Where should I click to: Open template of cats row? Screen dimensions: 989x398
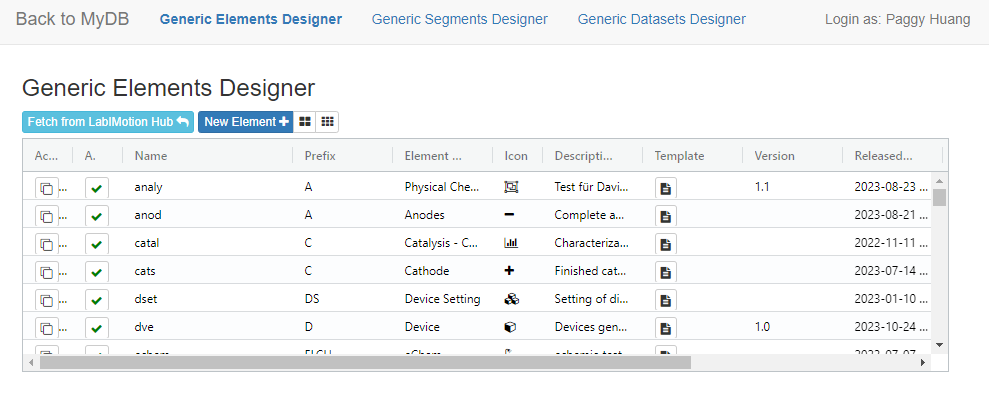(x=665, y=272)
